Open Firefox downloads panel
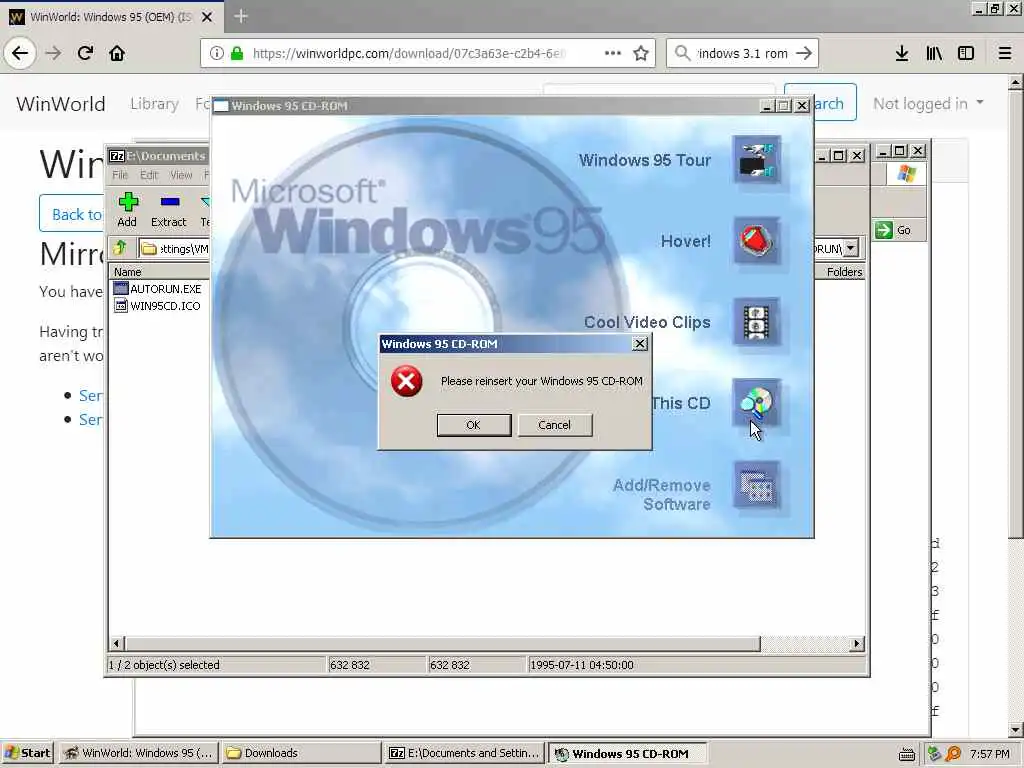1024x768 pixels. [902, 54]
